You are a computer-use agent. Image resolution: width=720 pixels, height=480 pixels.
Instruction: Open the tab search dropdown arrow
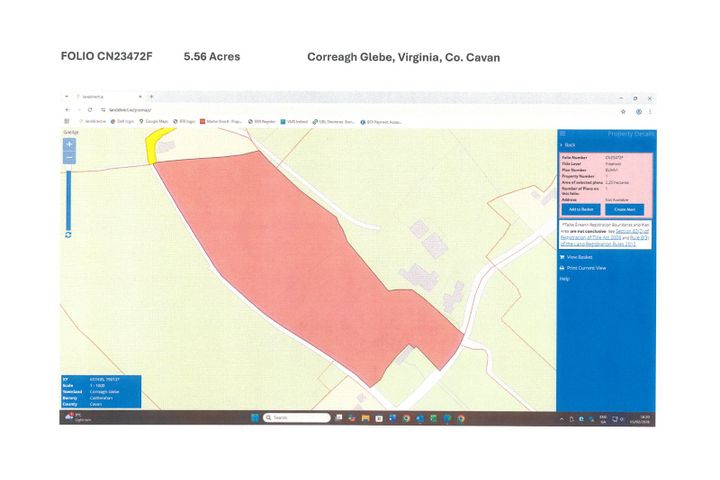point(68,99)
